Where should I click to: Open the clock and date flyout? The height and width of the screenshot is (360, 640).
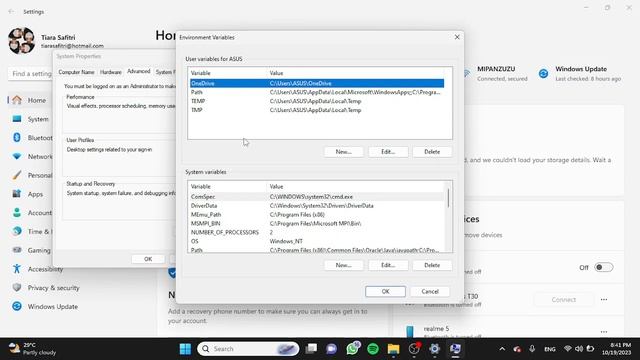tap(616, 349)
